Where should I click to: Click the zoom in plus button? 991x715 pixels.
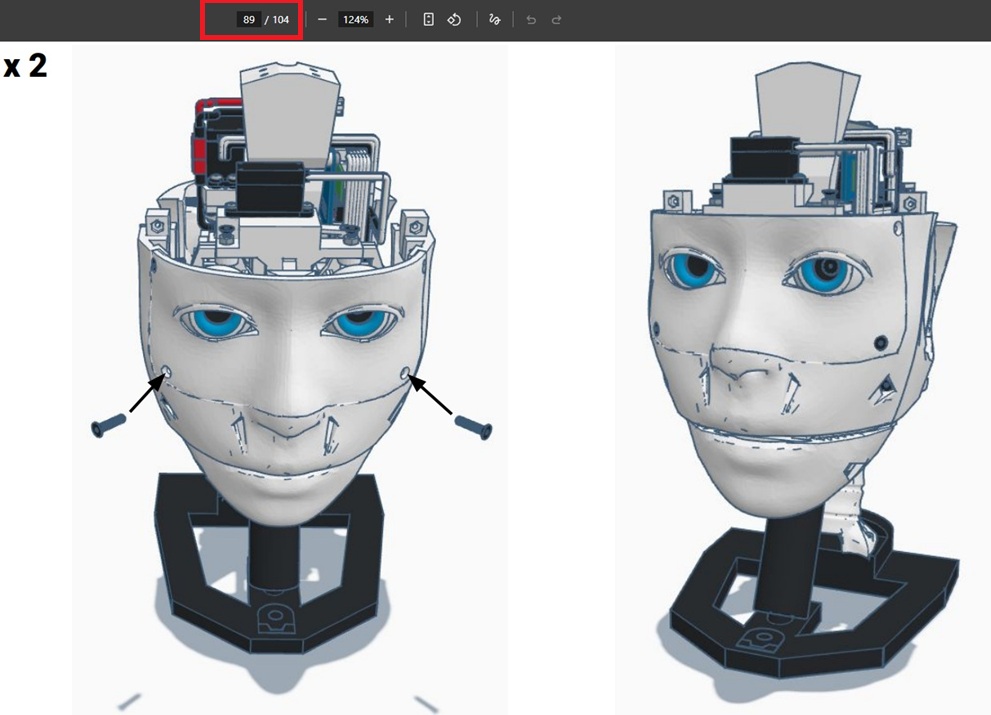[x=389, y=20]
